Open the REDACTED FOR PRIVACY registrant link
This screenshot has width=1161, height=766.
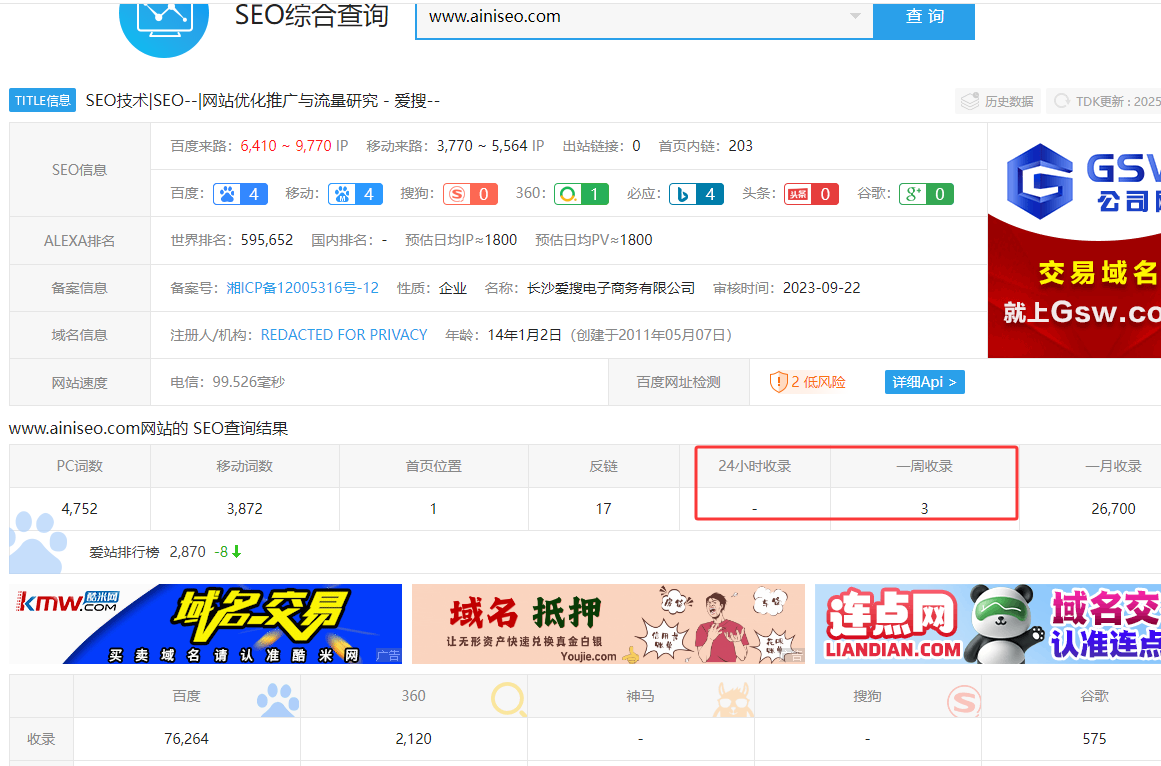(x=344, y=335)
